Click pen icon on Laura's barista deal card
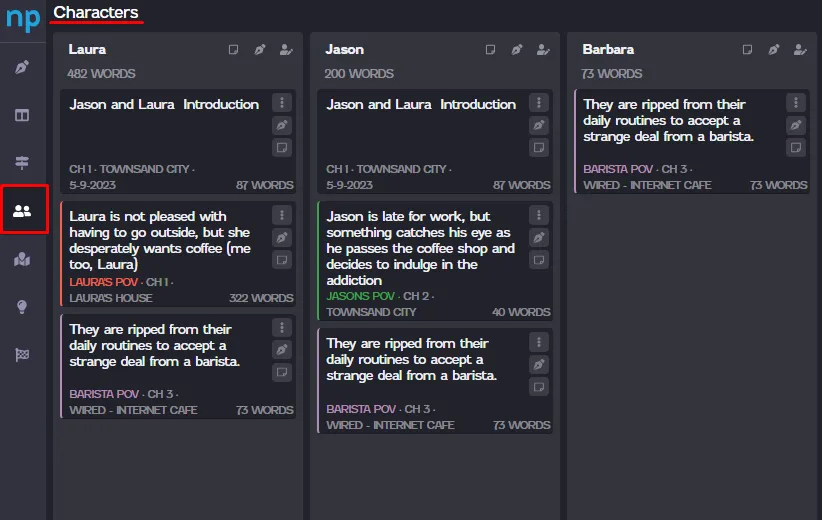Image resolution: width=822 pixels, height=520 pixels. (282, 350)
